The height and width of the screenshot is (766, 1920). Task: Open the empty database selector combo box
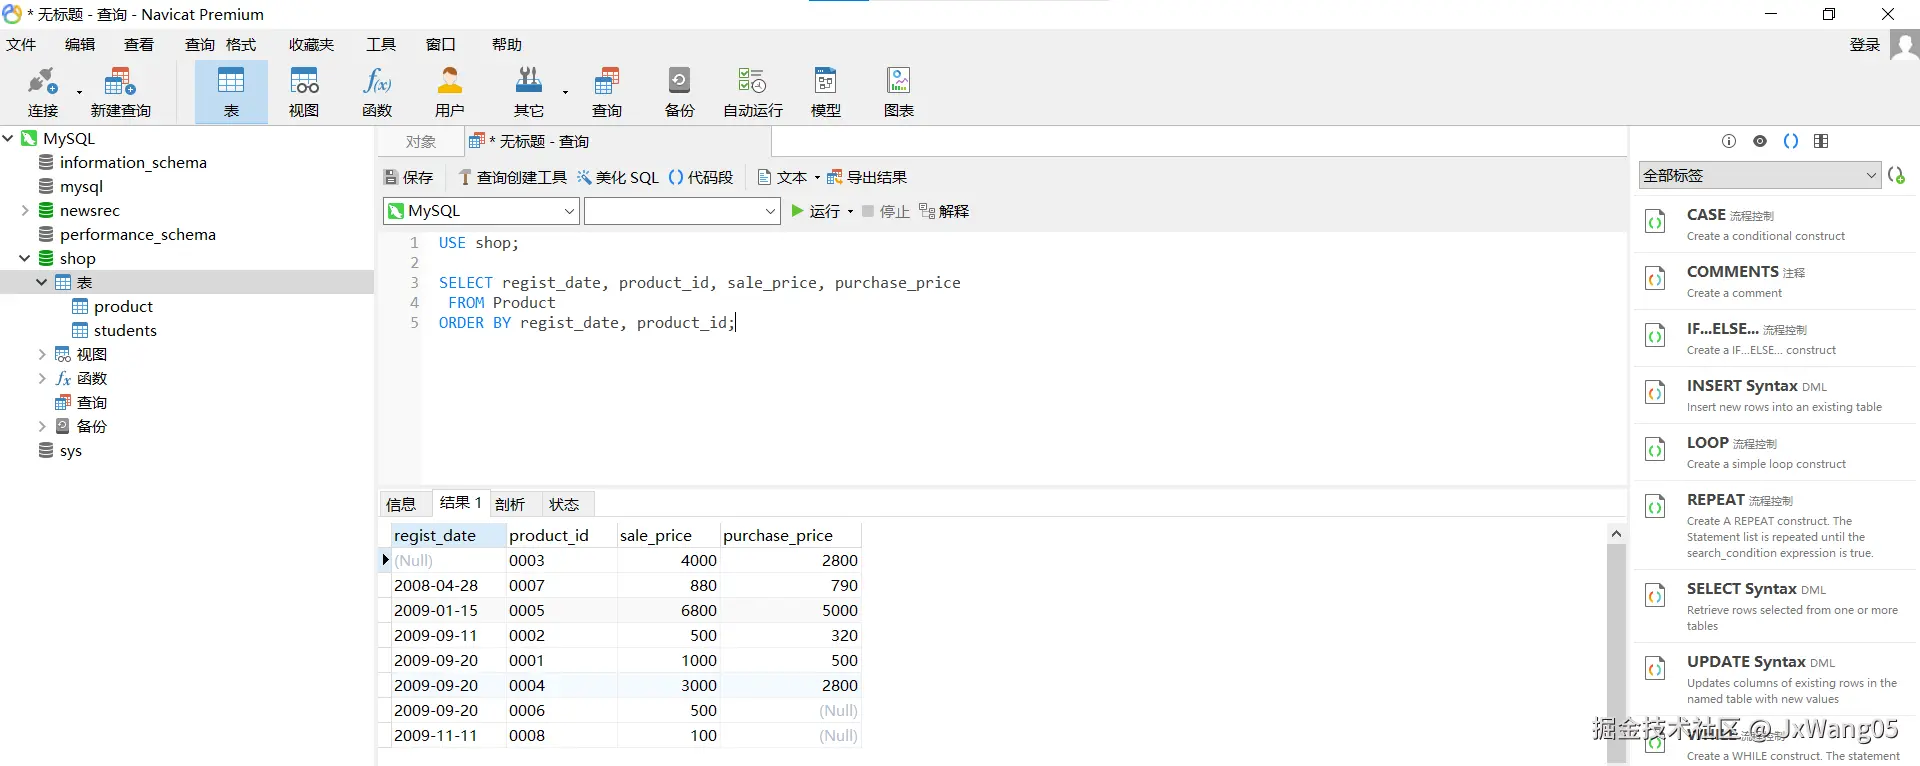682,211
